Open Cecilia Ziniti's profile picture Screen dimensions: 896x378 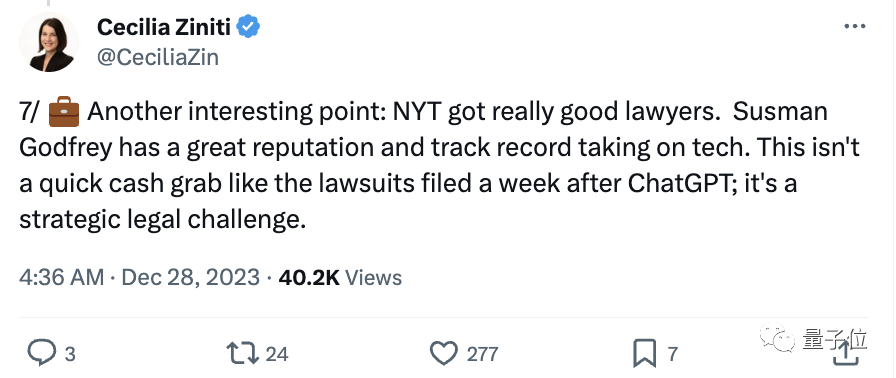pyautogui.click(x=49, y=42)
